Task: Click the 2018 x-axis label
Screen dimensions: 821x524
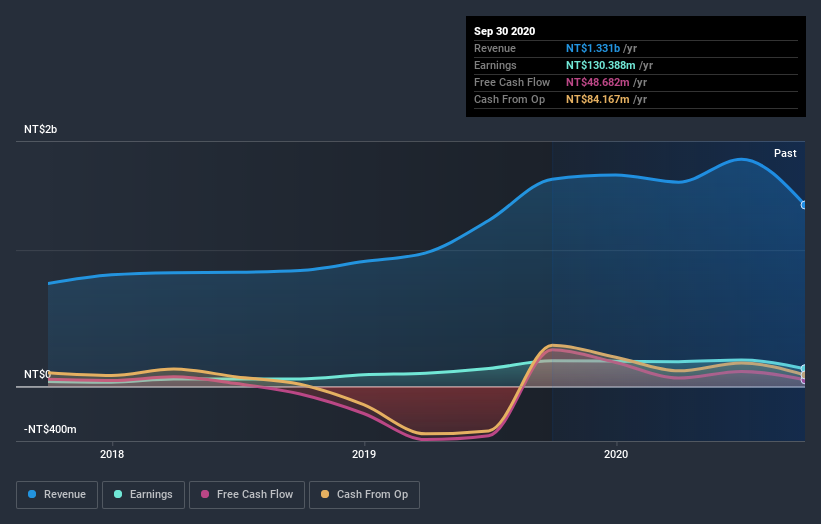Action: [112, 454]
